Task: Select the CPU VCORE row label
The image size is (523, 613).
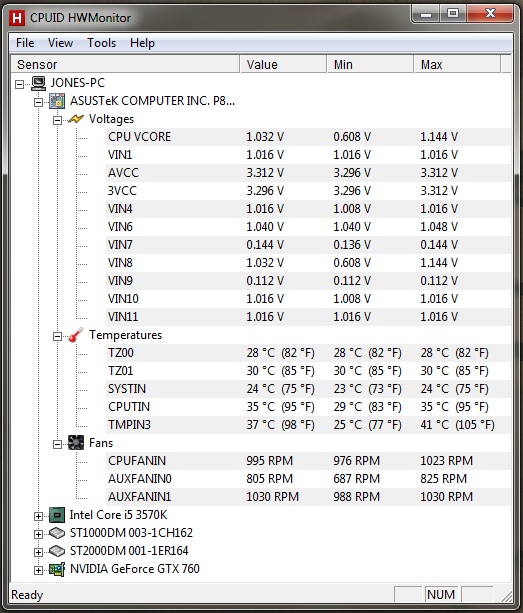Action: tap(140, 137)
